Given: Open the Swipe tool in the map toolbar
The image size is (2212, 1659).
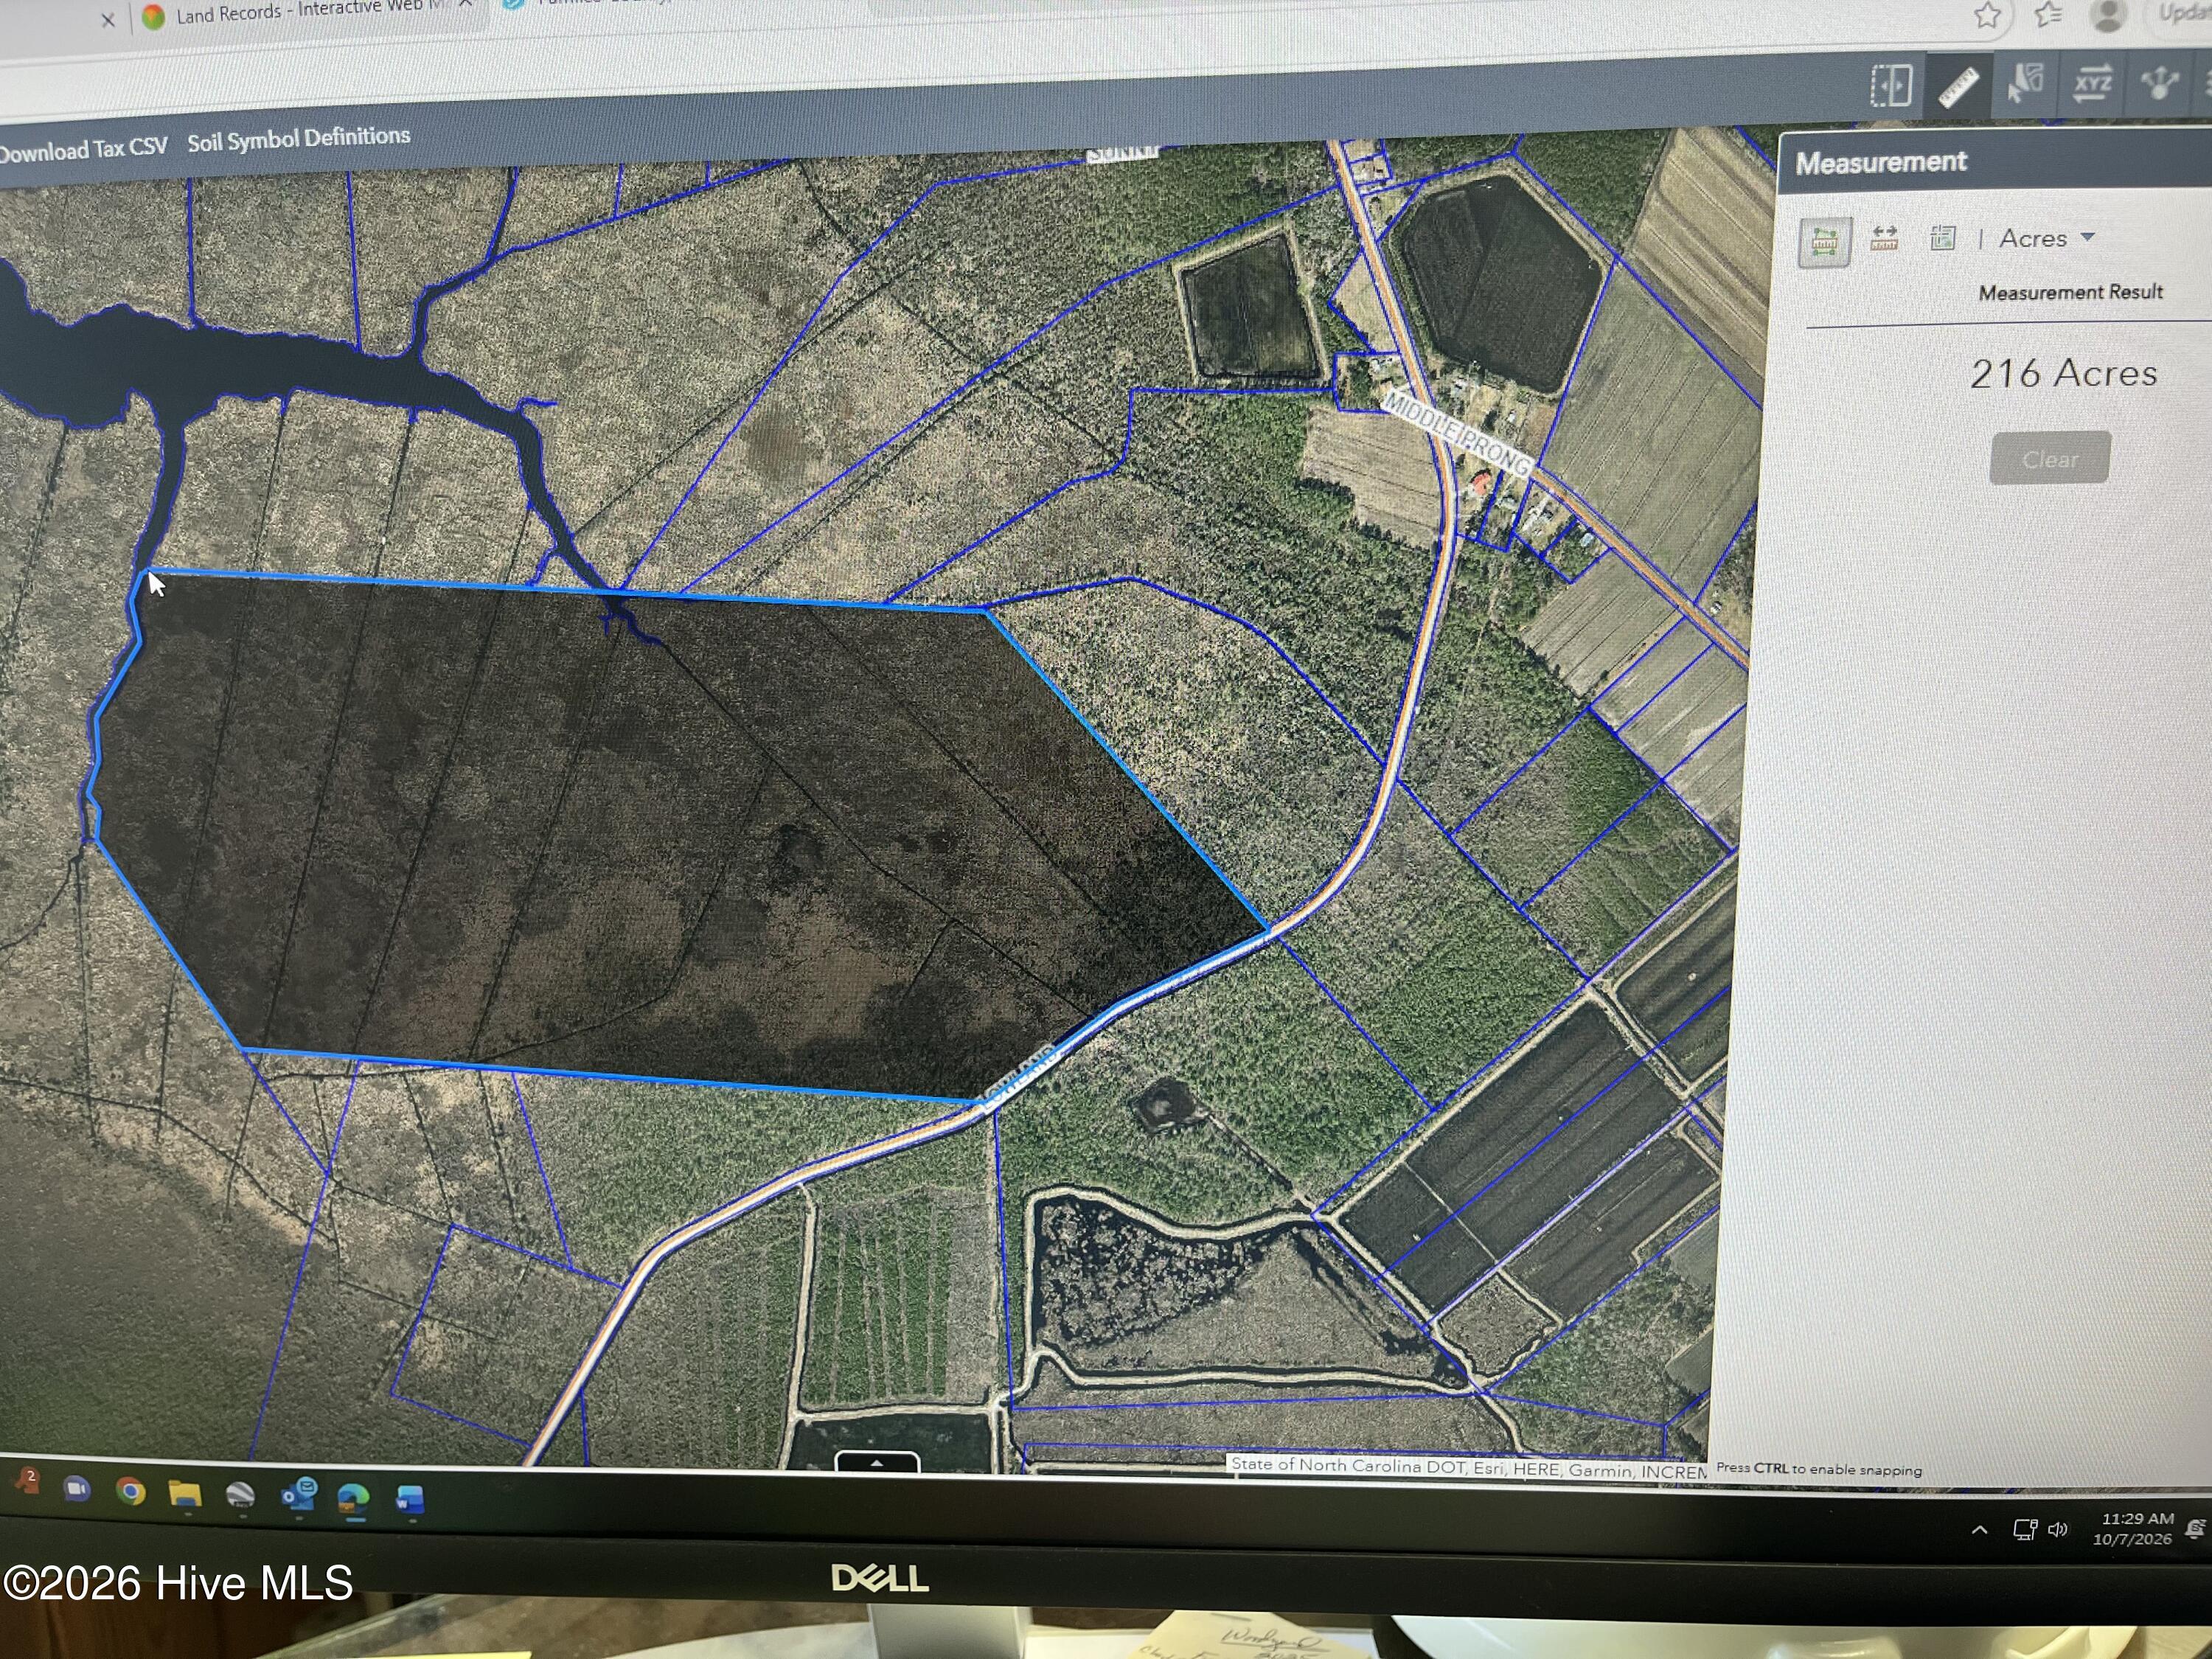Looking at the screenshot, I should click(x=1891, y=86).
